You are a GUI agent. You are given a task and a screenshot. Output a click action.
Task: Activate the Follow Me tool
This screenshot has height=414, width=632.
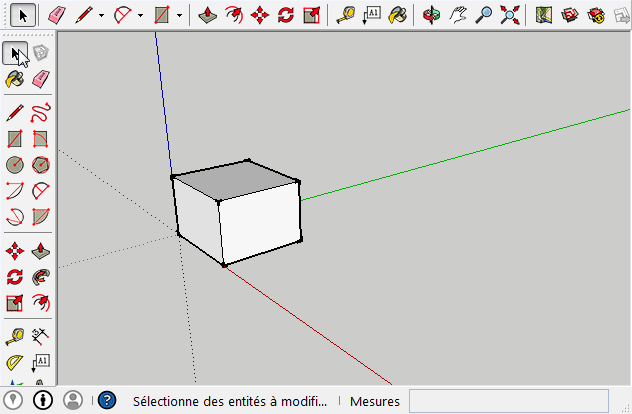(41, 277)
